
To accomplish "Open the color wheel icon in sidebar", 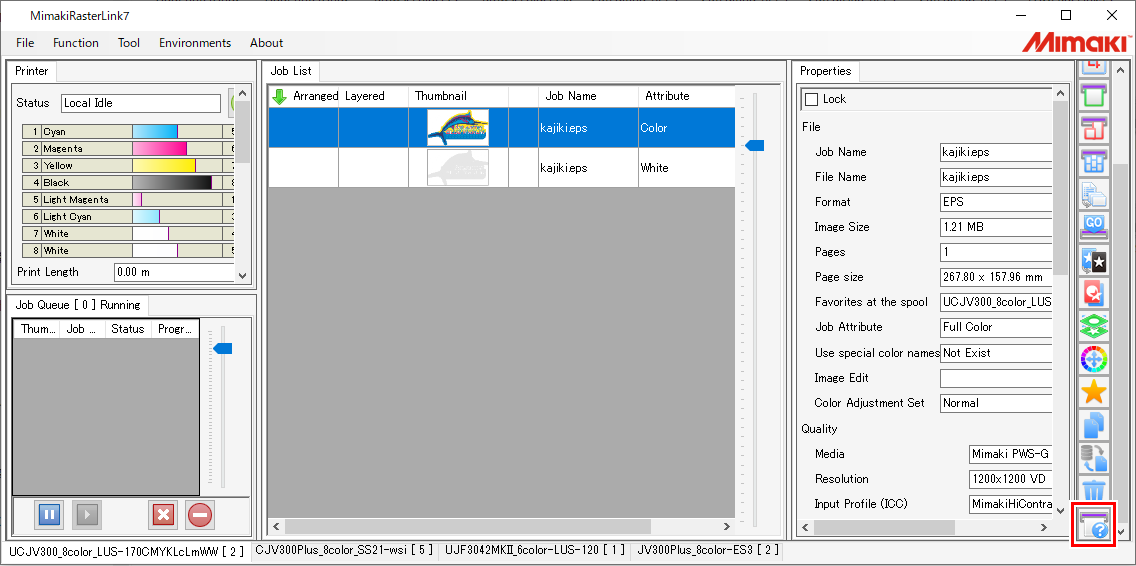I will coord(1094,358).
